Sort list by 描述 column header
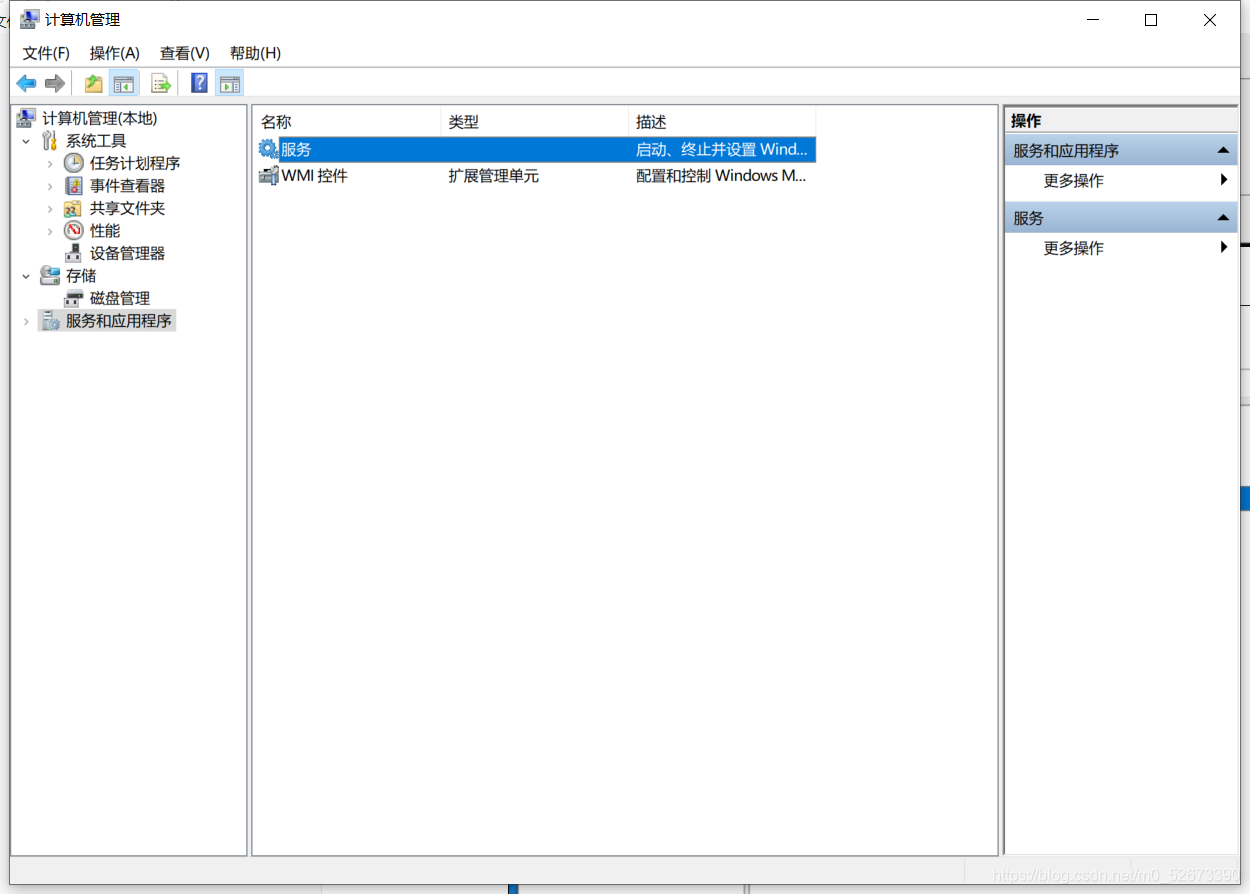 722,122
